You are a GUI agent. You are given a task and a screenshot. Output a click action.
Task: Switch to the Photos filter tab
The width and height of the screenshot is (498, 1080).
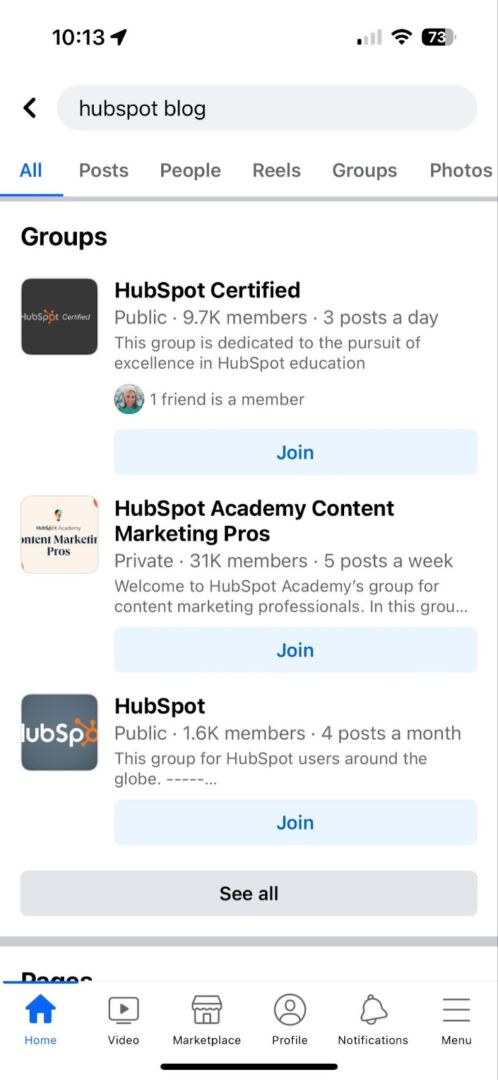pyautogui.click(x=461, y=170)
